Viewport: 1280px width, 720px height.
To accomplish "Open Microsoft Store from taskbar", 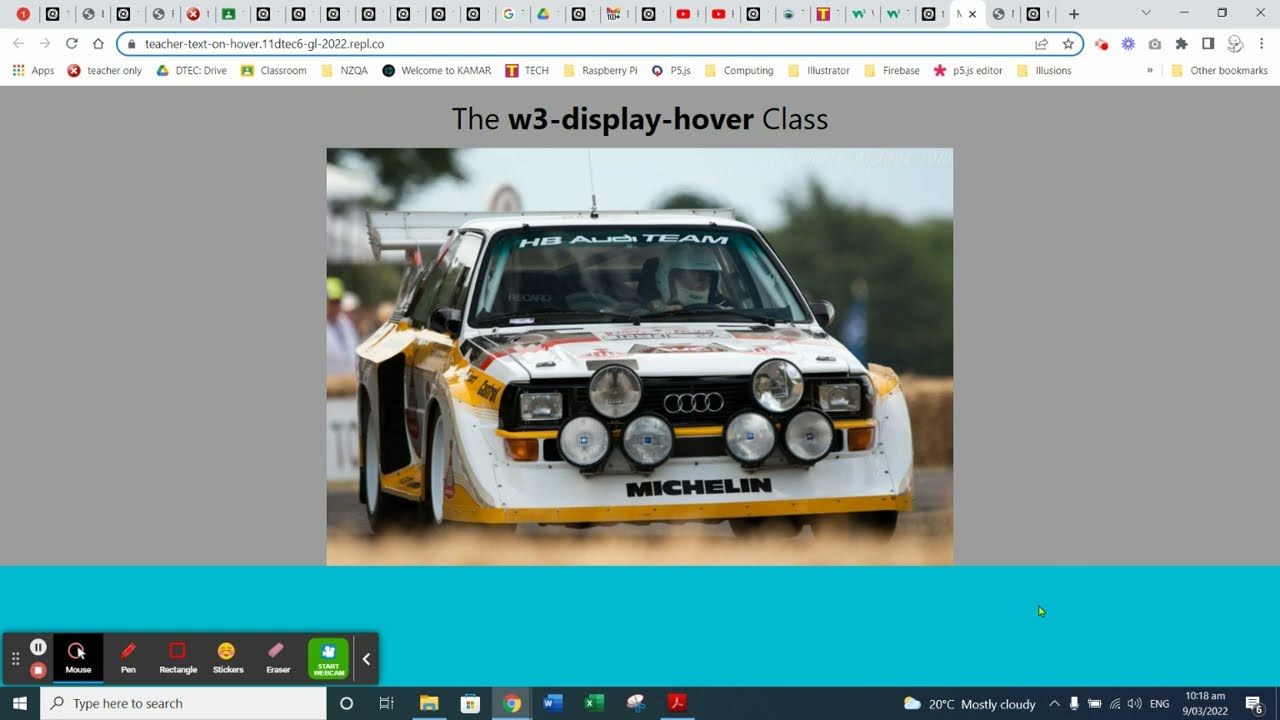I will [470, 703].
